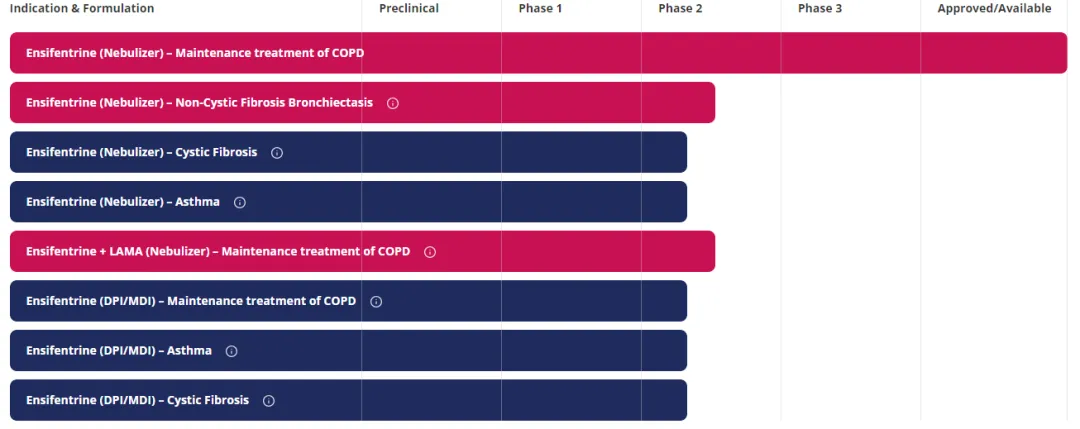Click Ensifentrine (Nebulizer) – Asthma label

coord(123,202)
